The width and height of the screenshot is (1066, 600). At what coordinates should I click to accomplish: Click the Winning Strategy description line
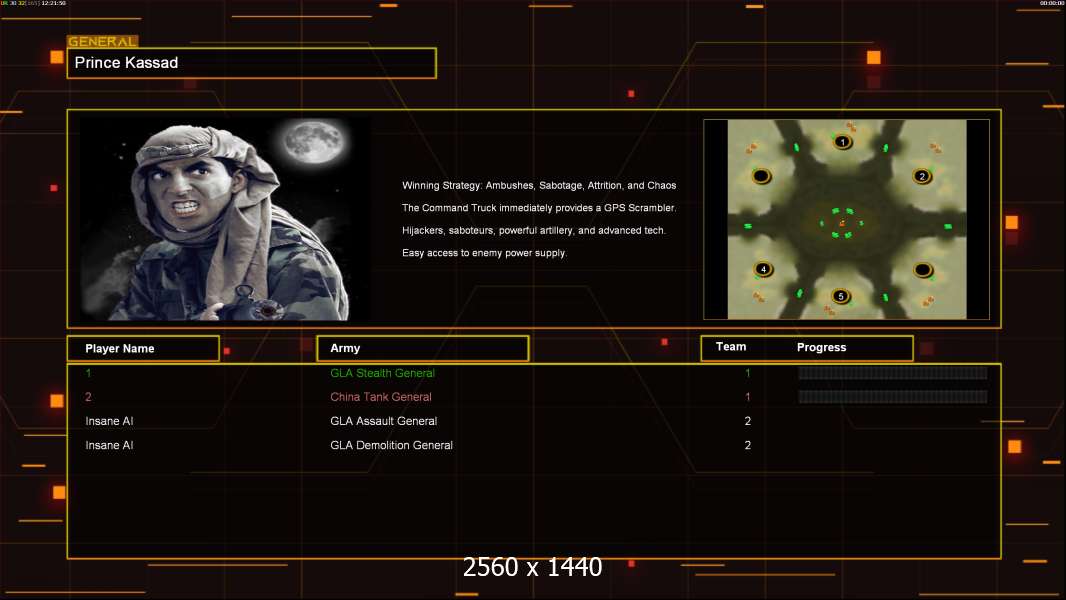point(539,186)
